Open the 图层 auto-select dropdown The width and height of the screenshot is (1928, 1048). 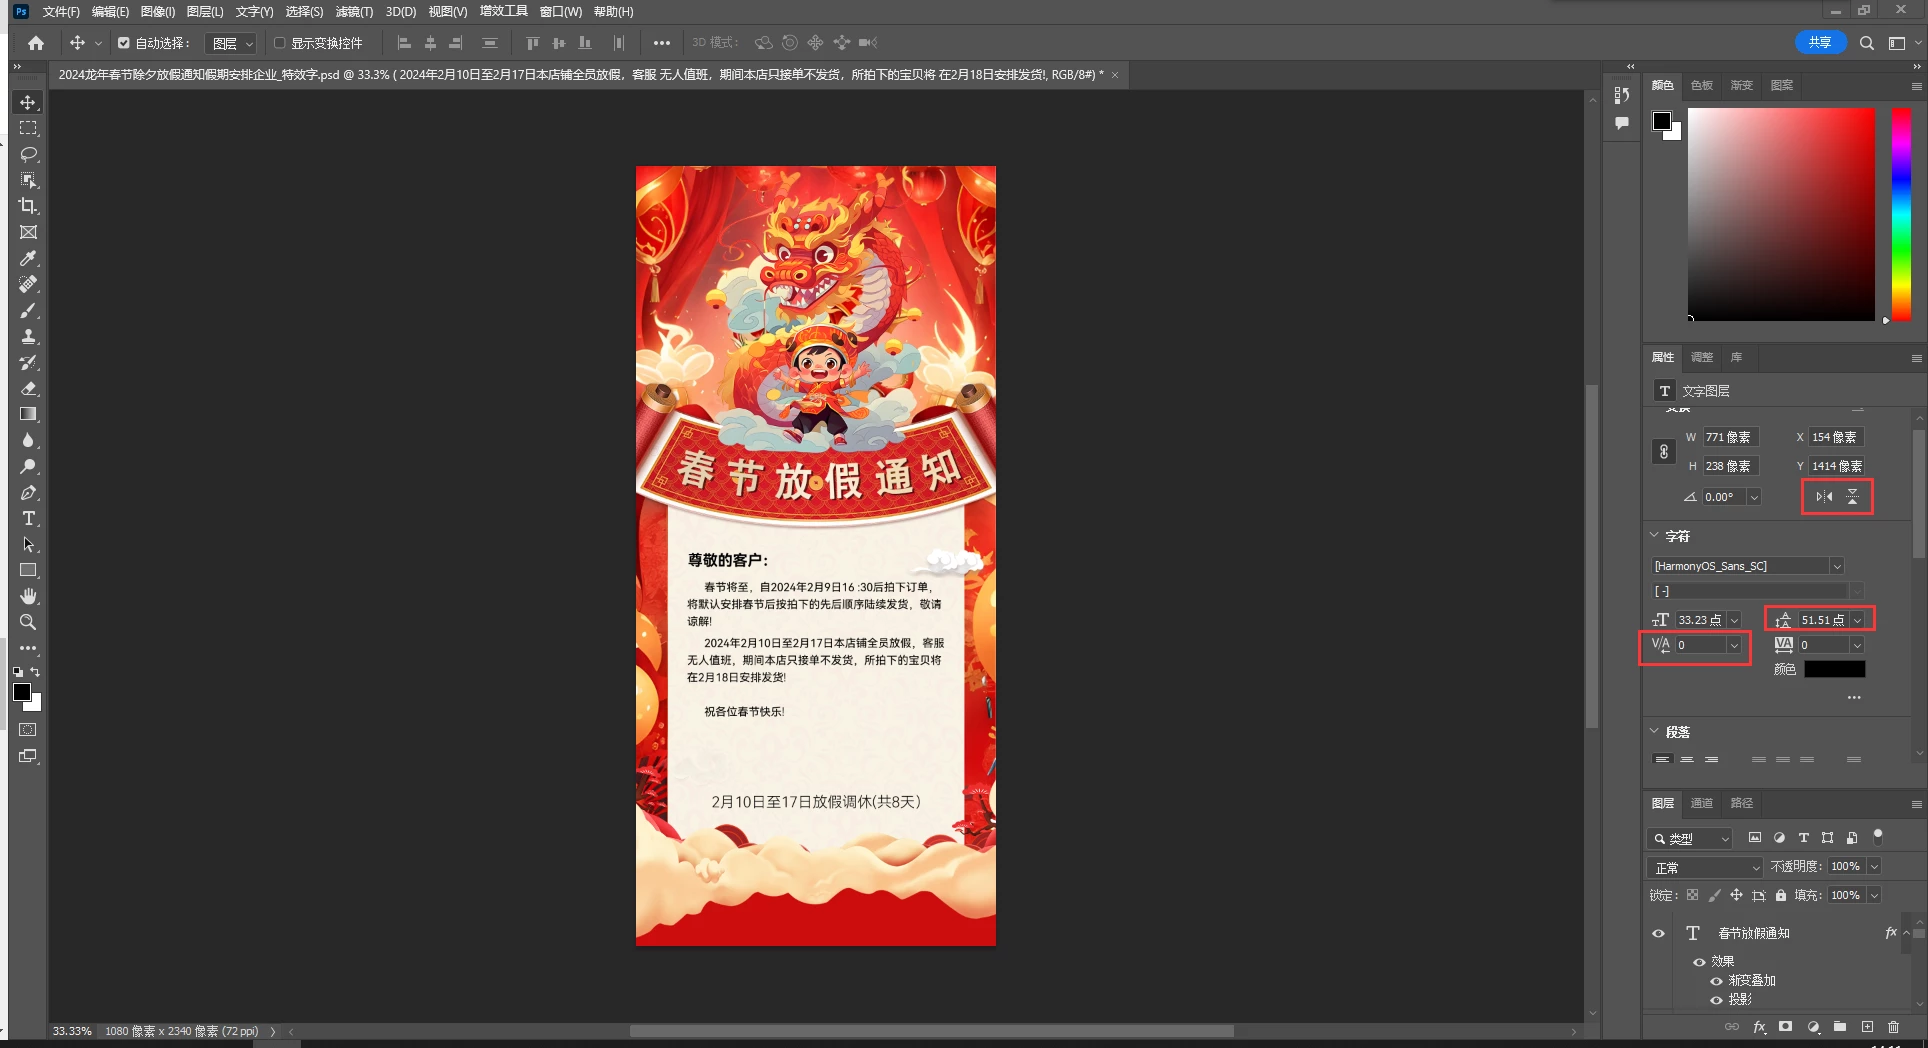[231, 43]
